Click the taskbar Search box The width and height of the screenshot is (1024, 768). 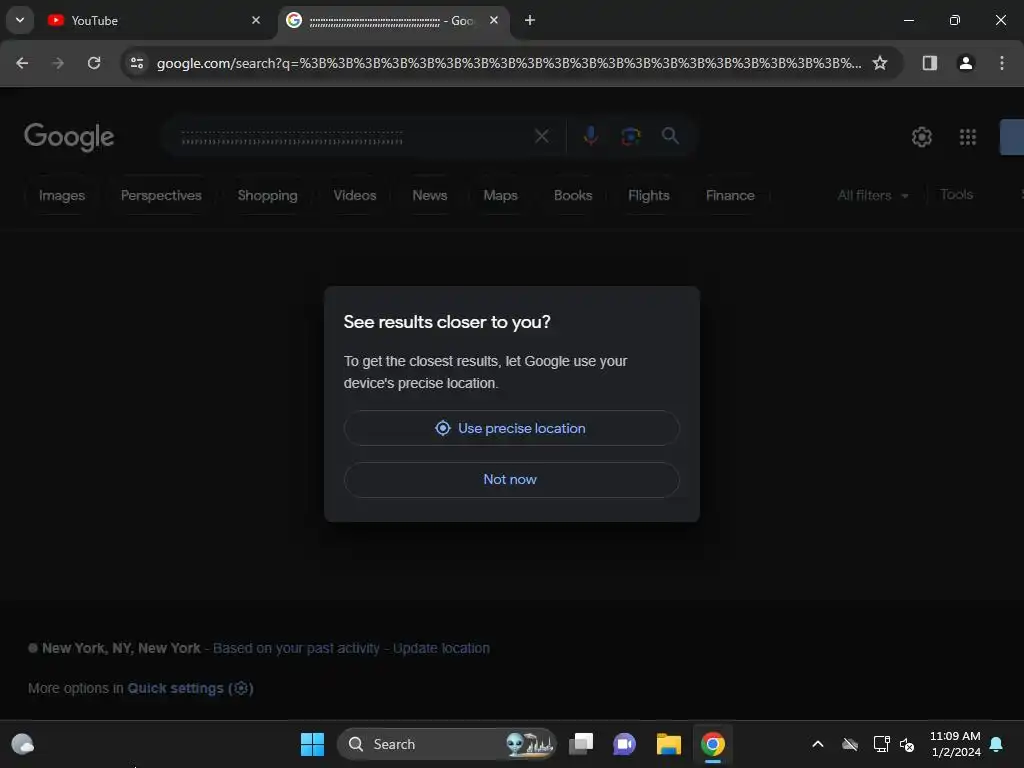(x=447, y=744)
